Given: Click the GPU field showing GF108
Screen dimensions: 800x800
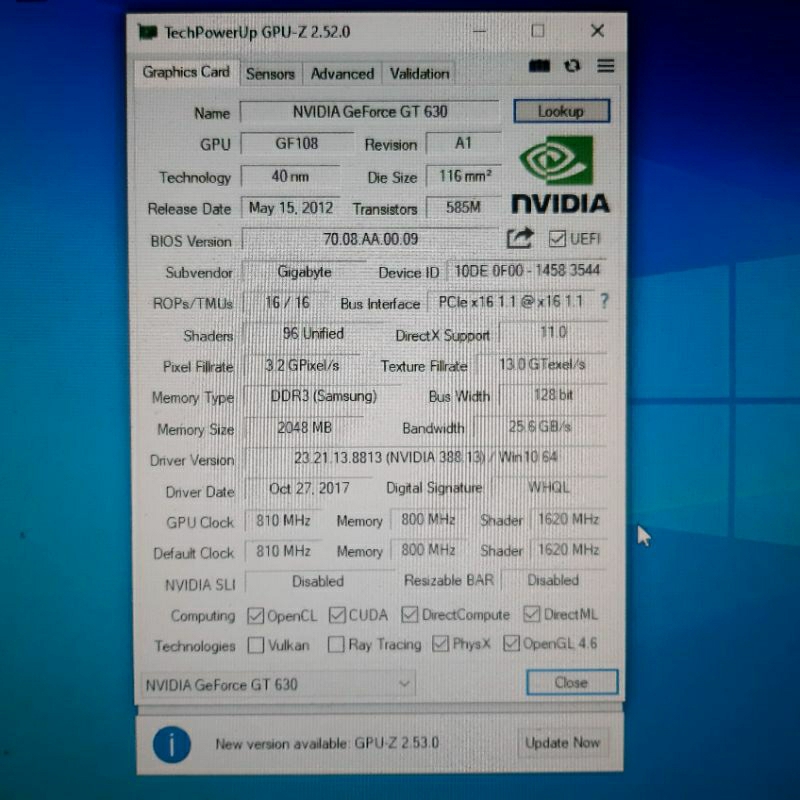Looking at the screenshot, I should (297, 143).
